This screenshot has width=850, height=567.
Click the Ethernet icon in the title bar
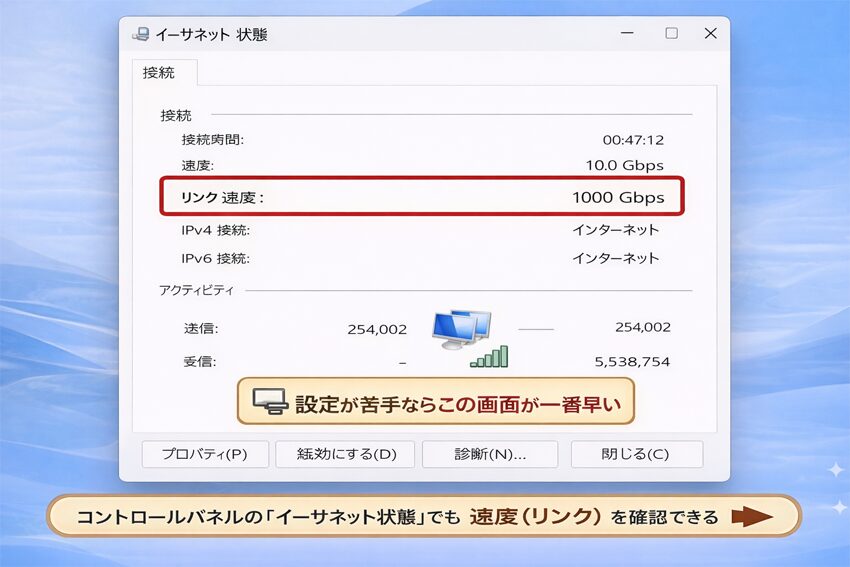coord(141,34)
